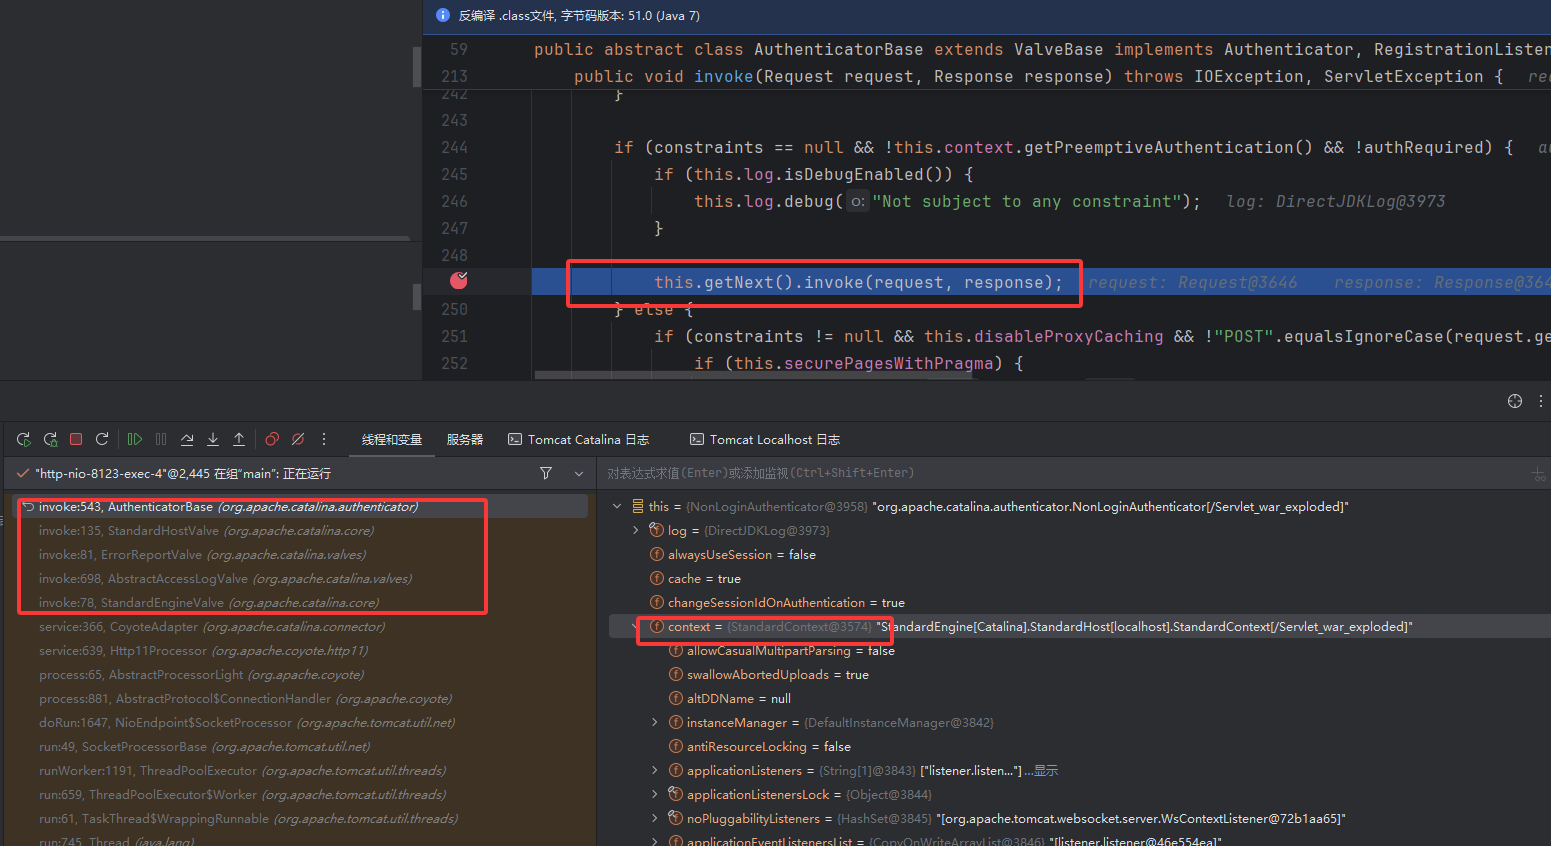Click the Rerun Tomcat server icon
1551x846 pixels.
tap(23, 439)
